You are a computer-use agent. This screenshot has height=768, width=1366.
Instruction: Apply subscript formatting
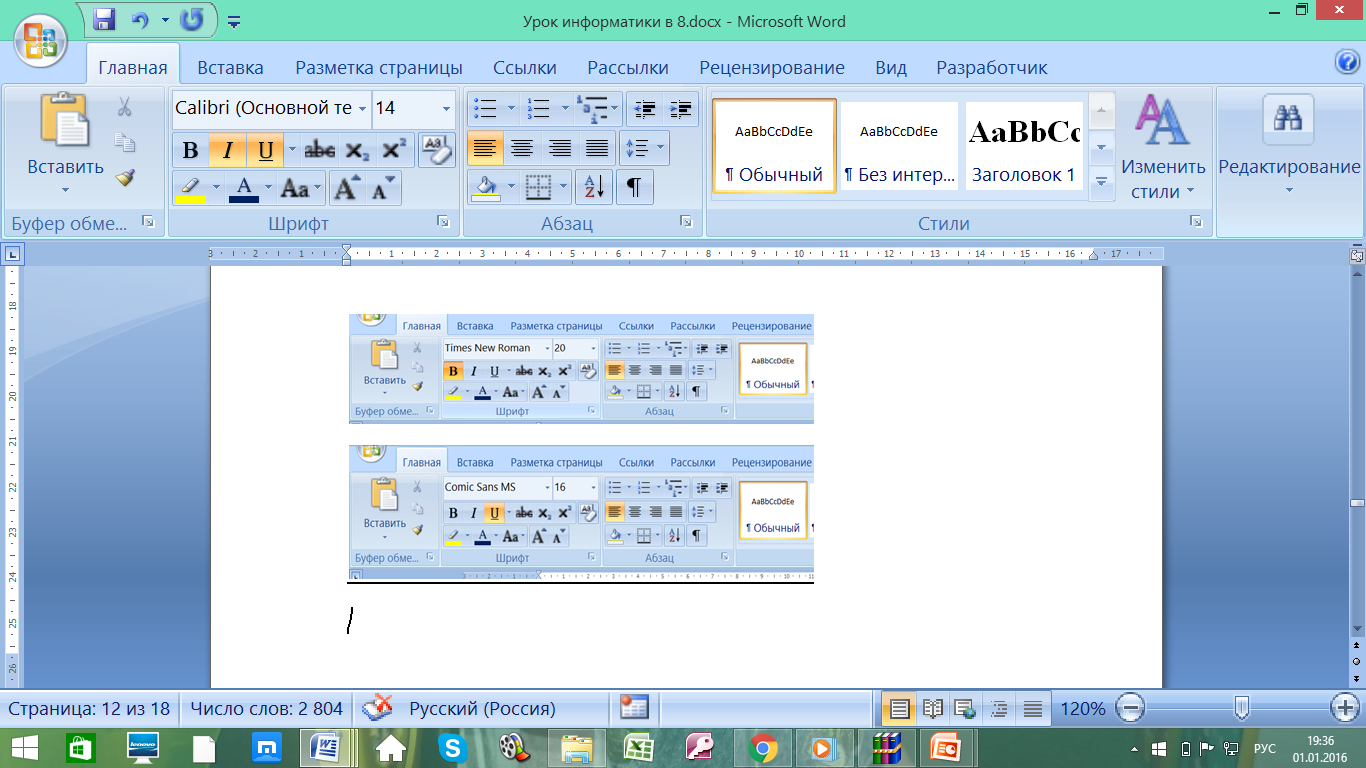click(x=358, y=151)
